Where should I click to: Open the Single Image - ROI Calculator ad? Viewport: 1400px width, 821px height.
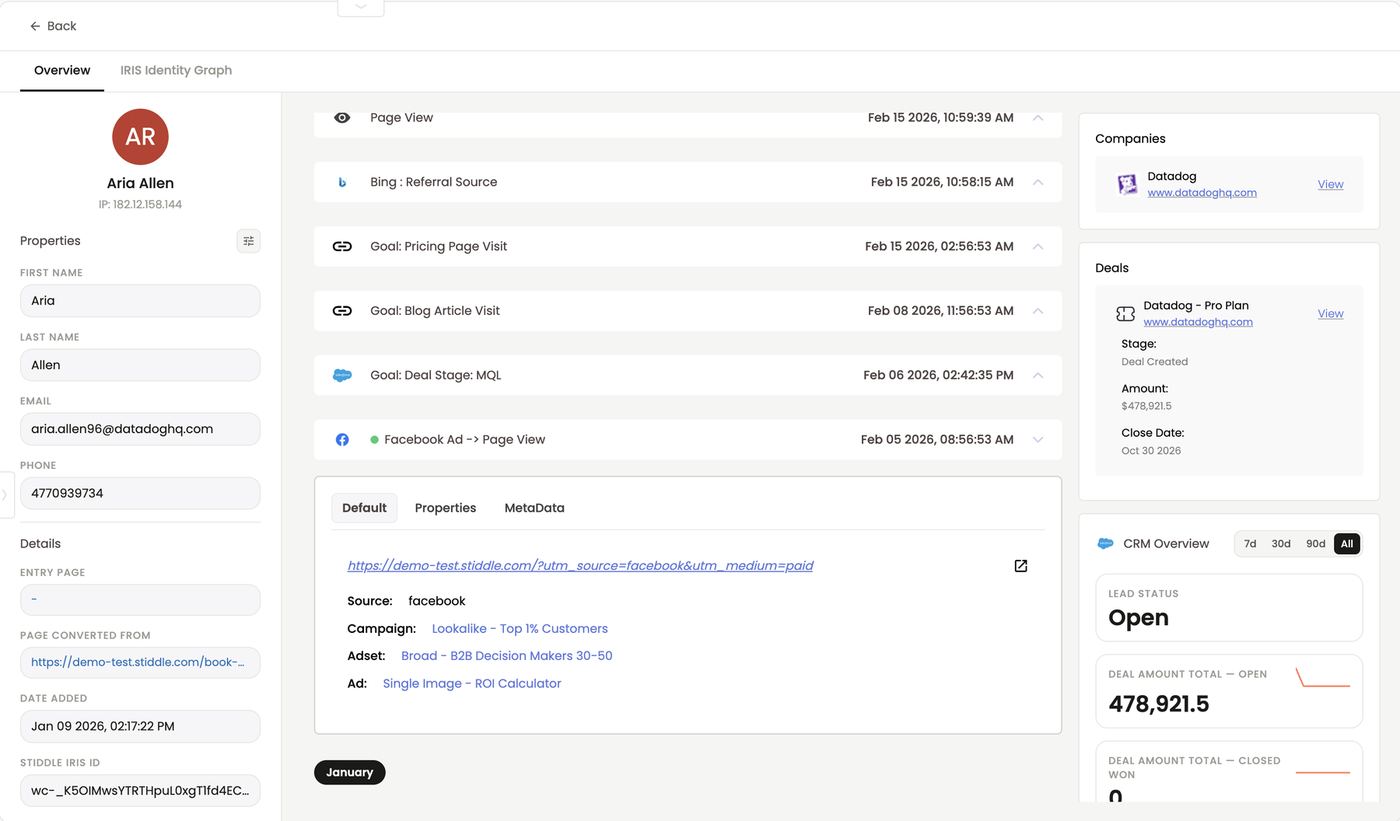pos(472,684)
